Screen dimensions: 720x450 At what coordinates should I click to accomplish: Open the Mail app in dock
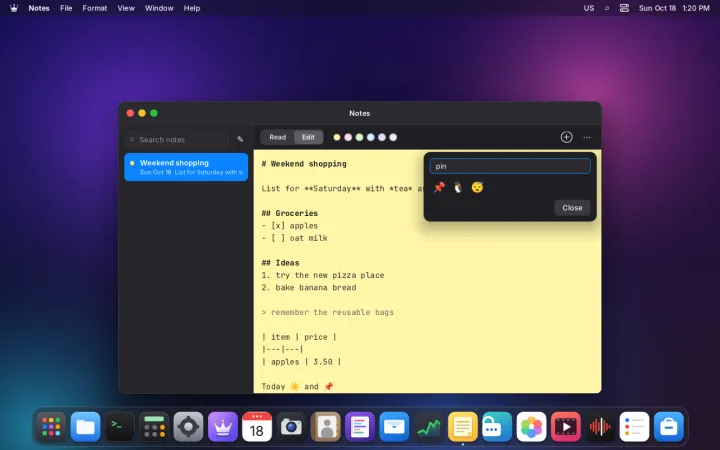point(394,427)
